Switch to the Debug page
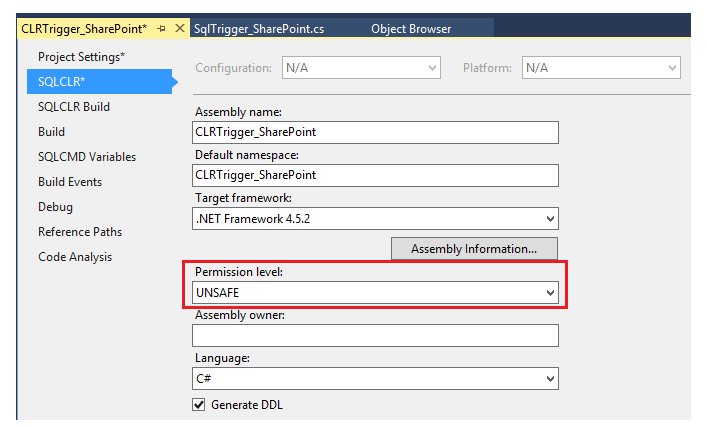The height and width of the screenshot is (427, 706). [x=55, y=207]
